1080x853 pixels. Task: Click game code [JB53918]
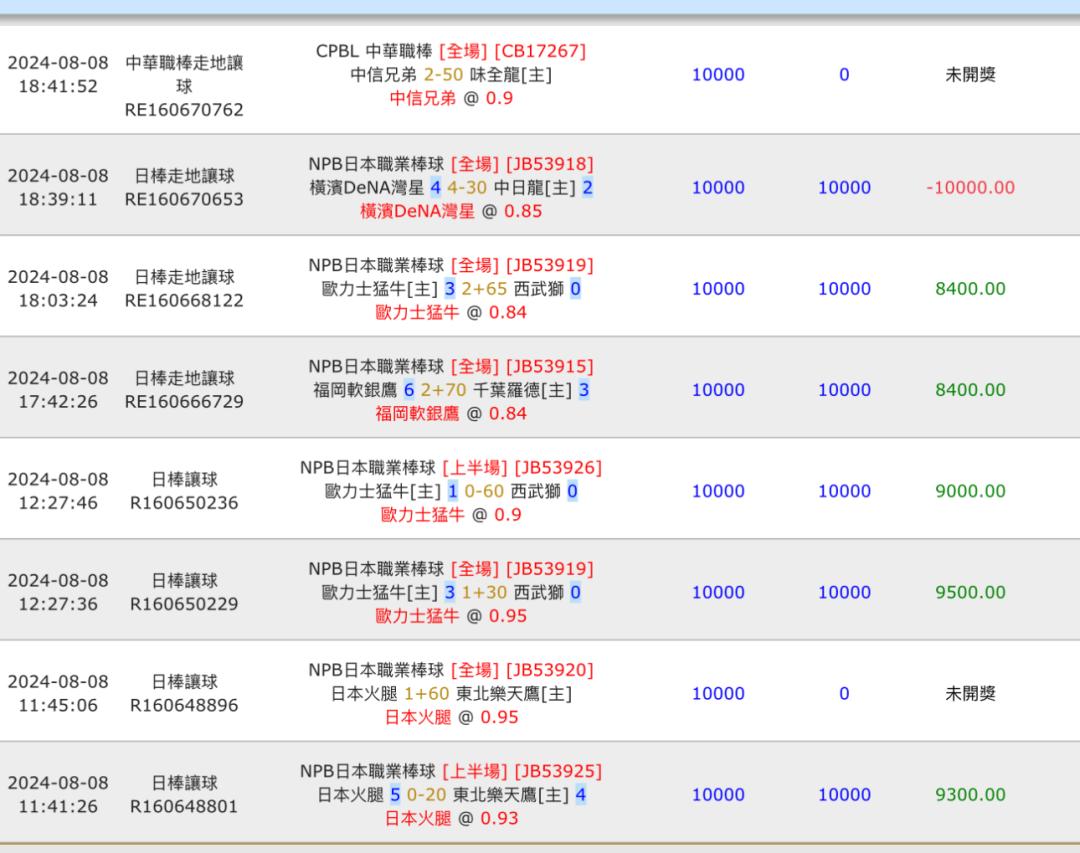(x=550, y=164)
